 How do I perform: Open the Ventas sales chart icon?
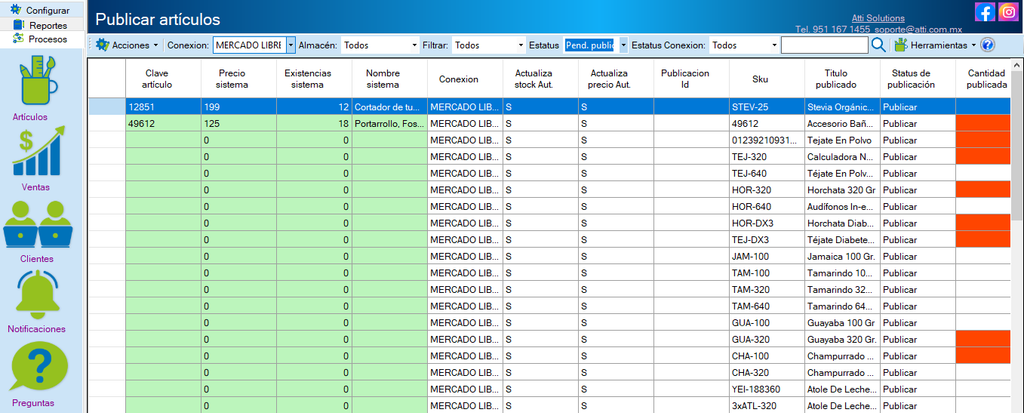tap(39, 150)
